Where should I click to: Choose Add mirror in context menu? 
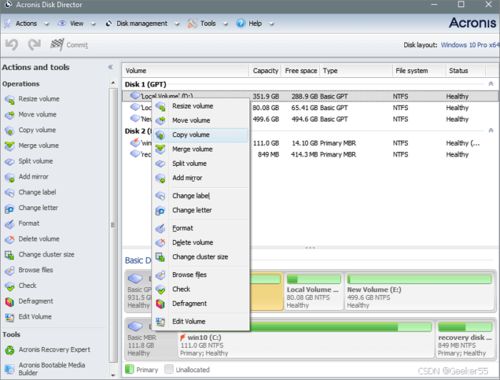[x=201, y=178]
